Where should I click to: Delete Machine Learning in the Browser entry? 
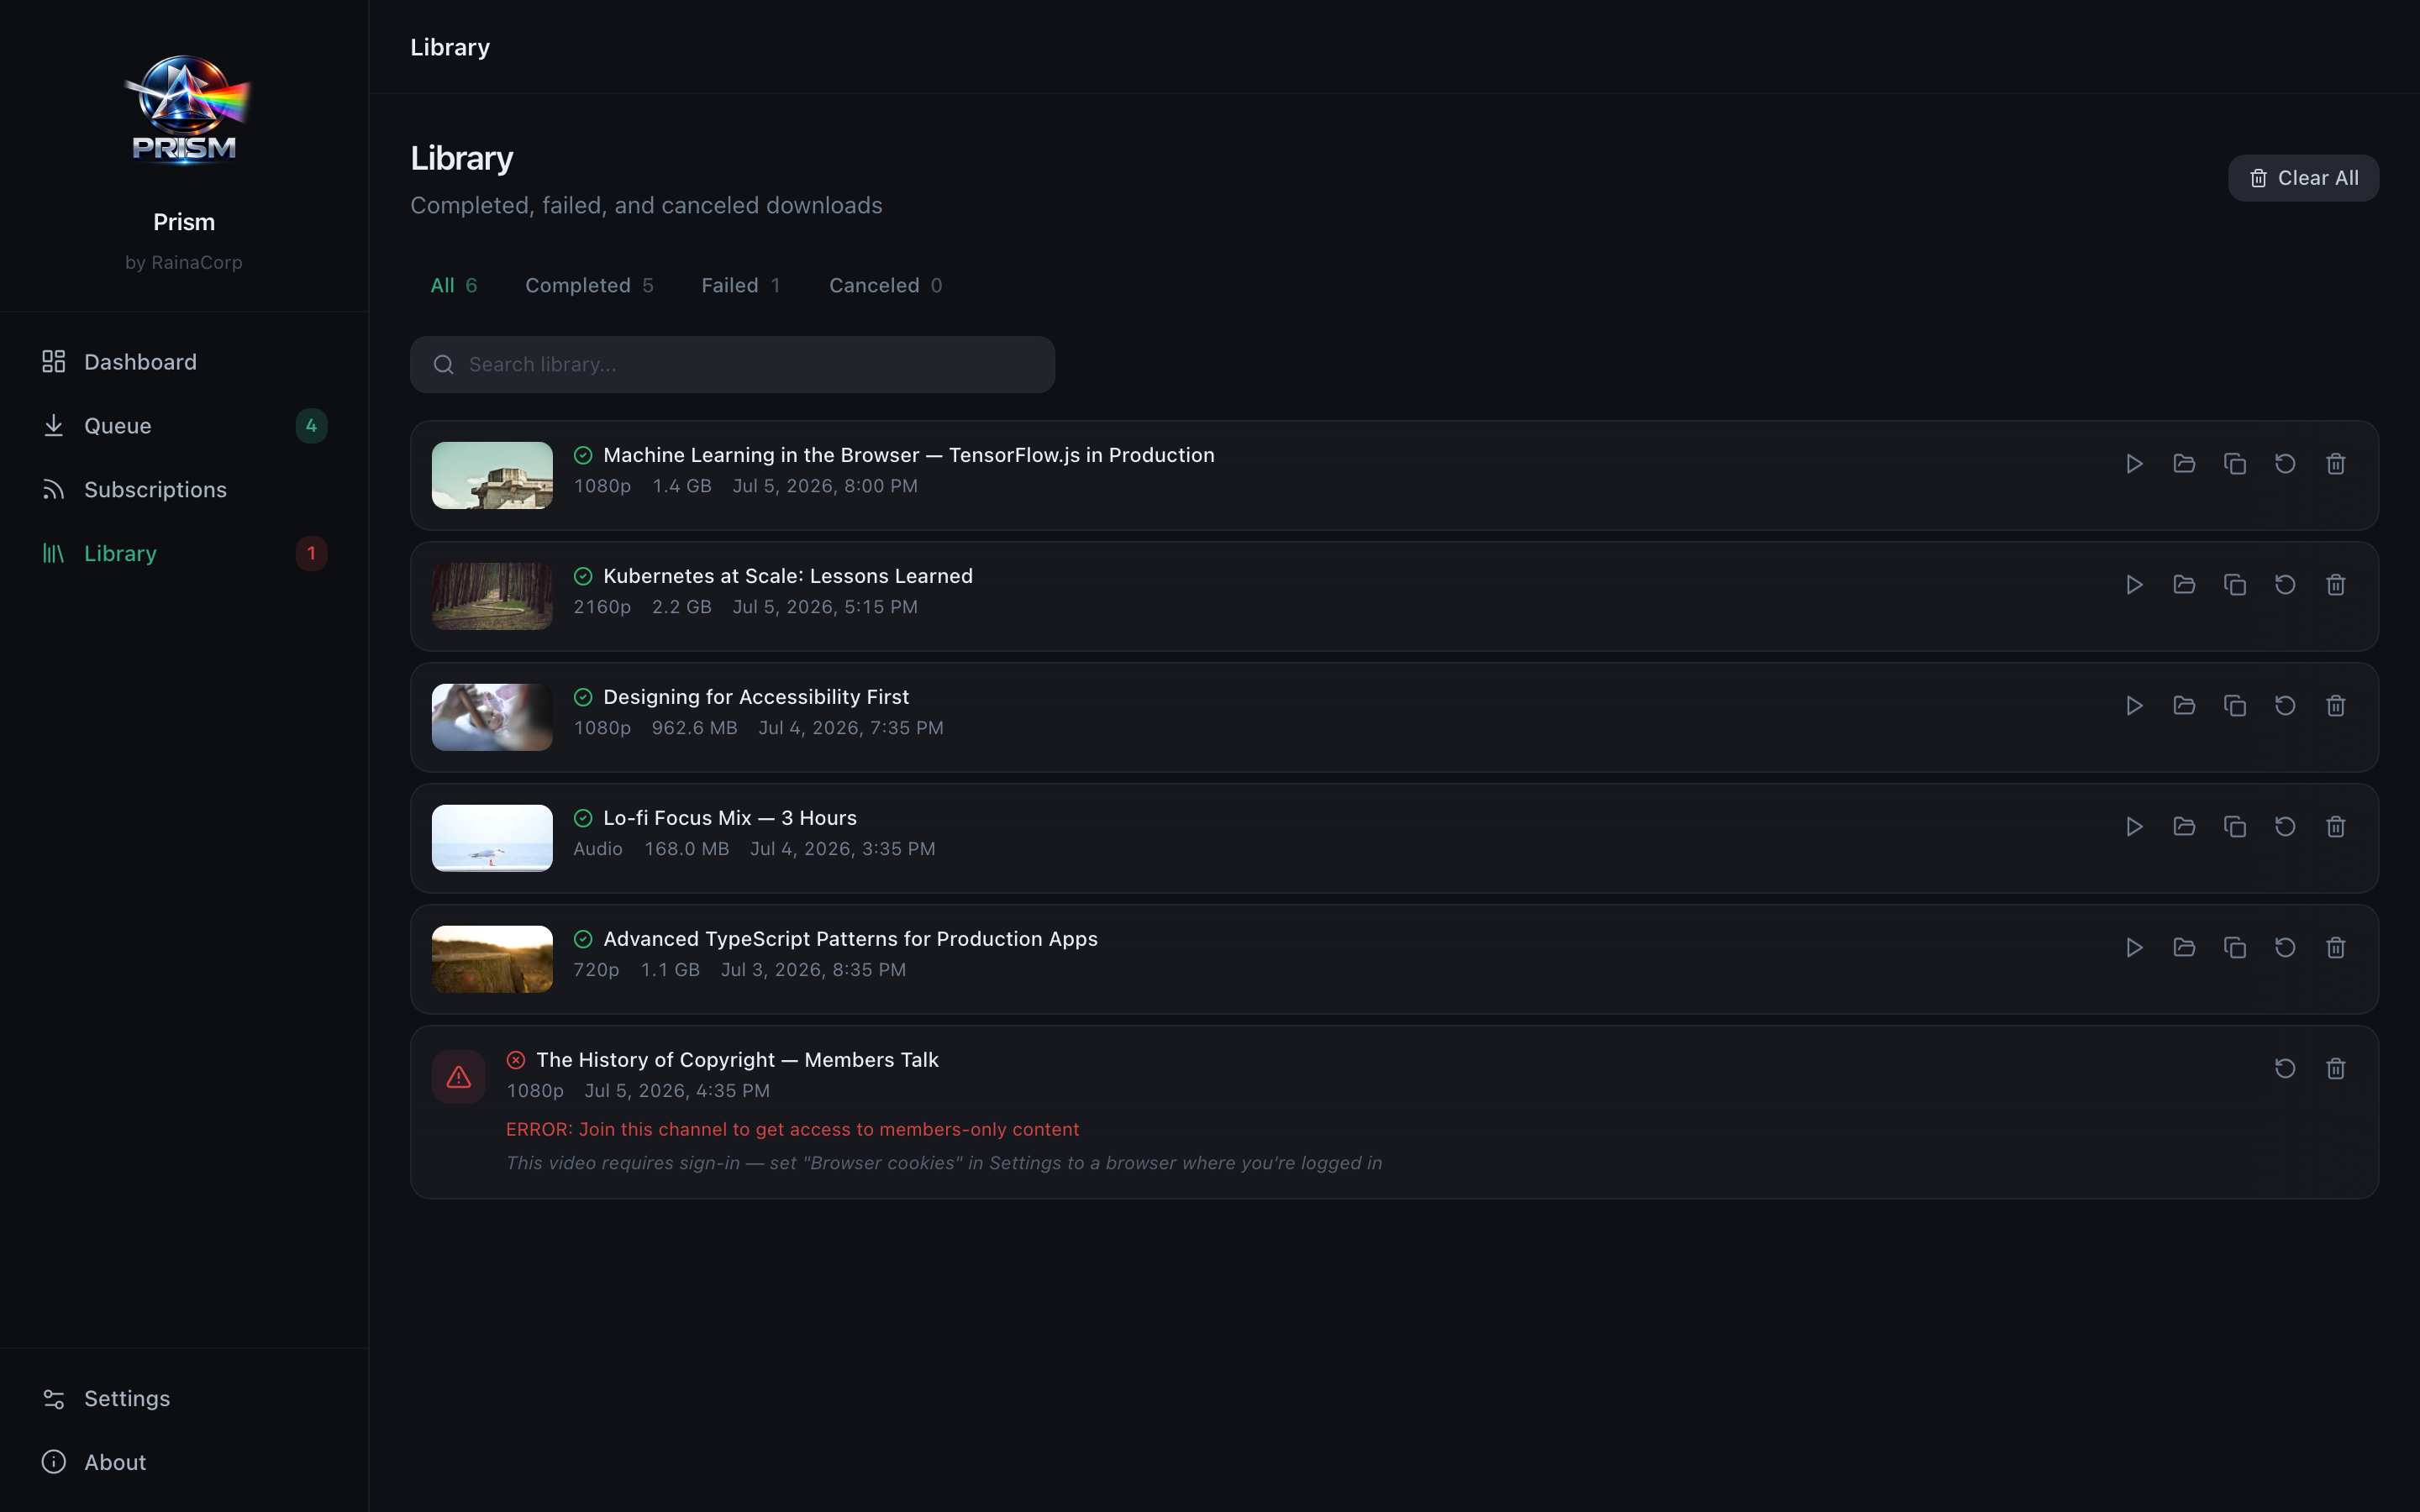pos(2336,464)
